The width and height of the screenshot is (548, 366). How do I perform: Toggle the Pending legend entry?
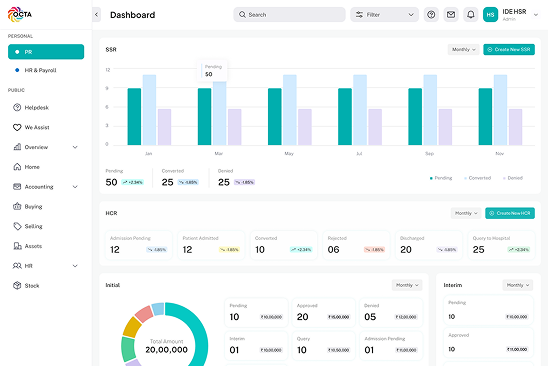coord(441,178)
